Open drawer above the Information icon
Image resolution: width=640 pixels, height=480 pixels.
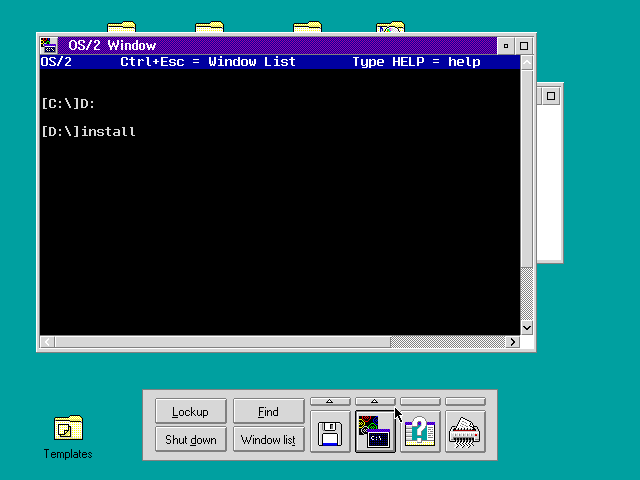(420, 402)
